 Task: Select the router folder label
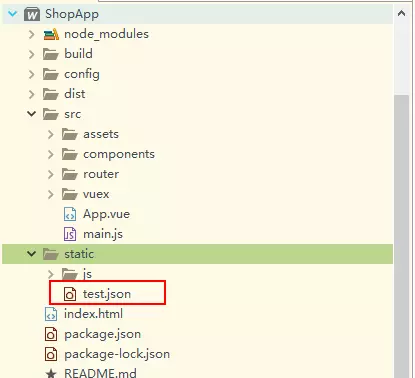(x=101, y=174)
